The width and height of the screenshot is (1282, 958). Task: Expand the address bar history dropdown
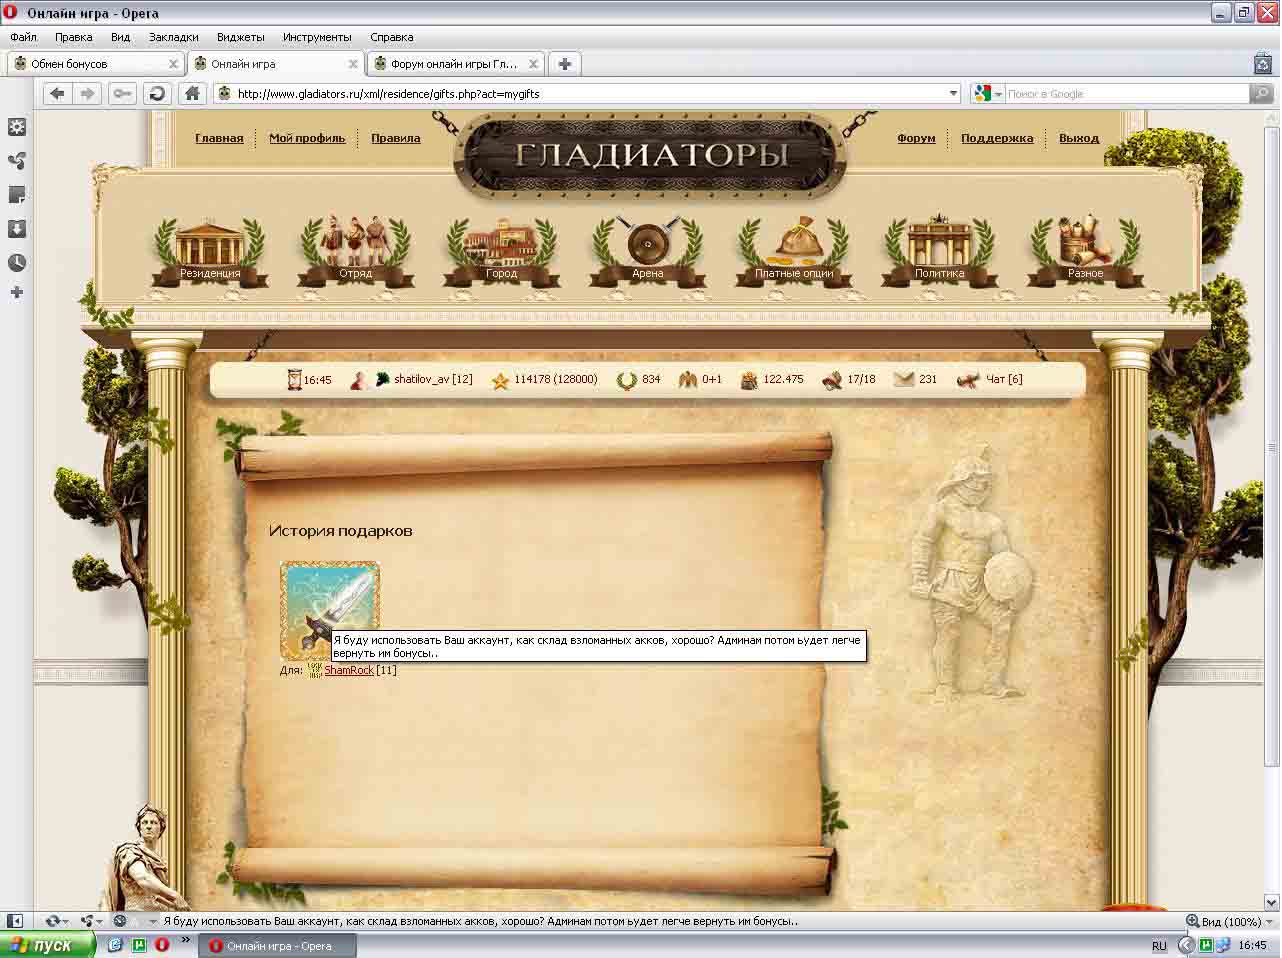(x=953, y=94)
